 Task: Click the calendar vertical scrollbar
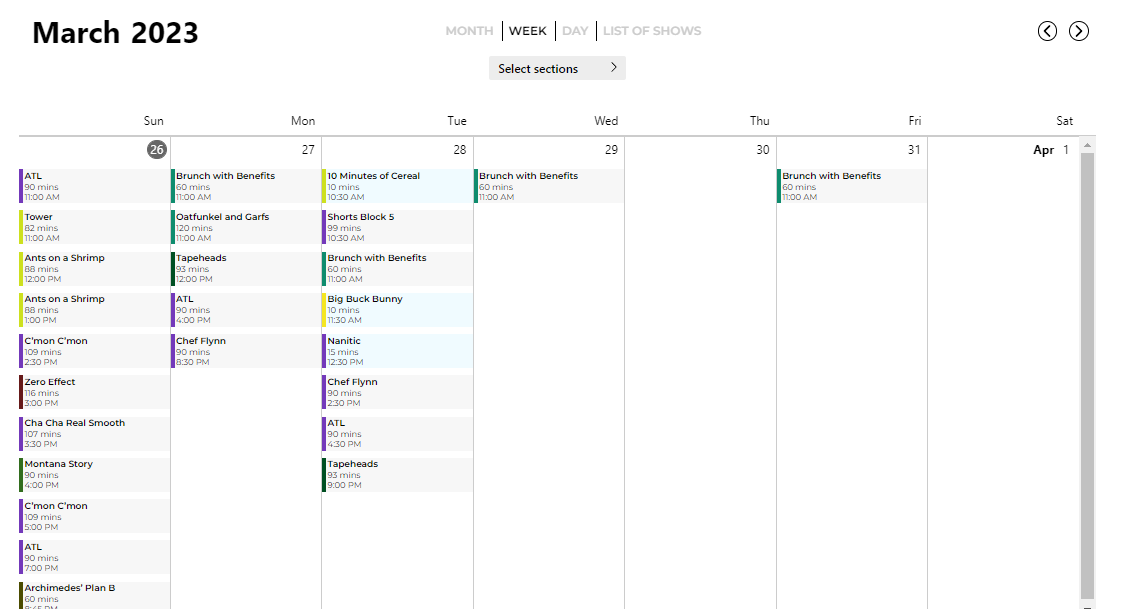1087,375
